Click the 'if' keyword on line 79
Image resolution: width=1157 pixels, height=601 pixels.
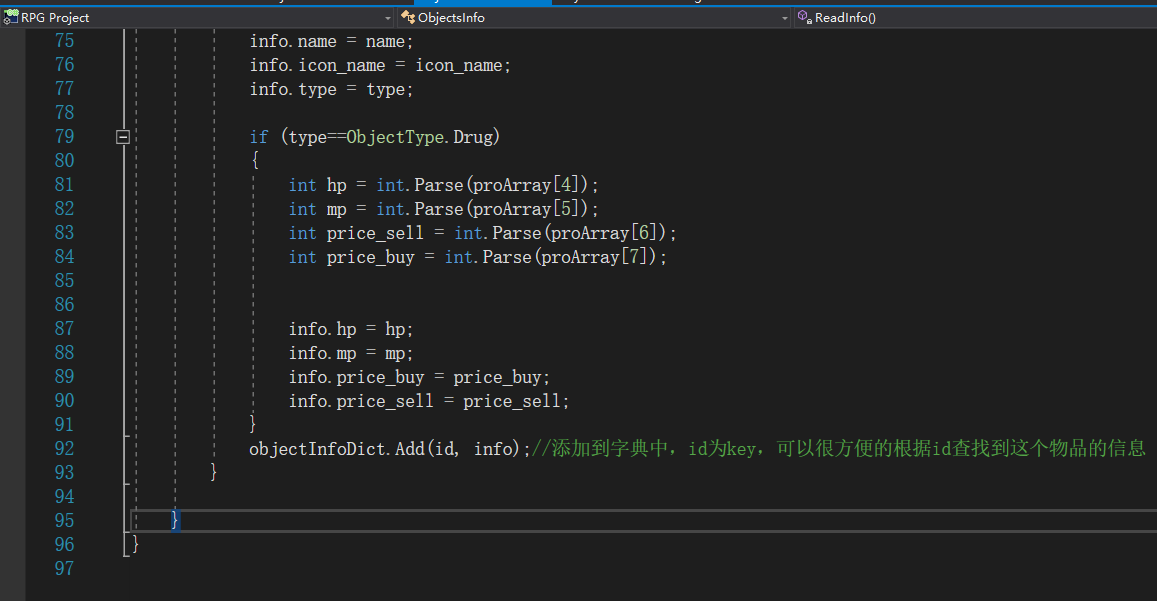point(259,137)
